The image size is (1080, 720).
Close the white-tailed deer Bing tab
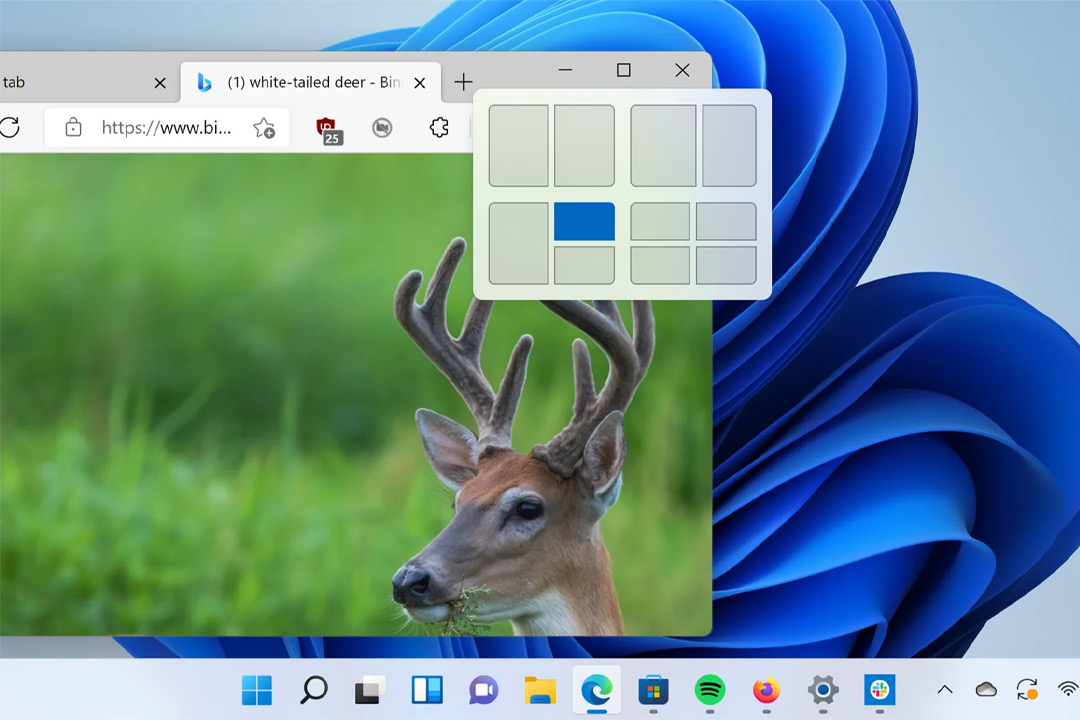coord(419,83)
